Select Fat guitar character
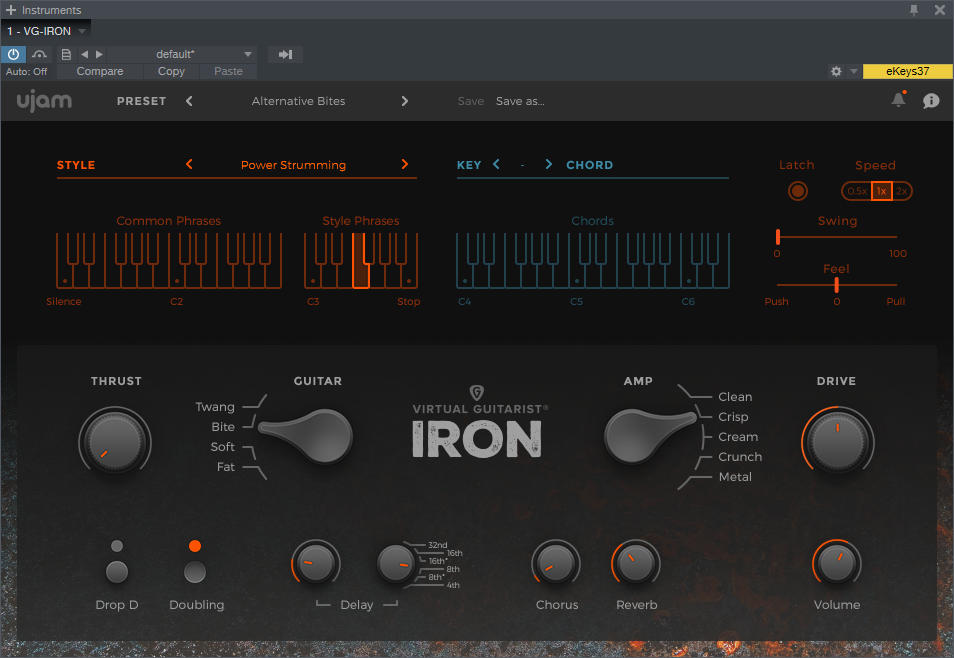954x658 pixels. (x=226, y=467)
